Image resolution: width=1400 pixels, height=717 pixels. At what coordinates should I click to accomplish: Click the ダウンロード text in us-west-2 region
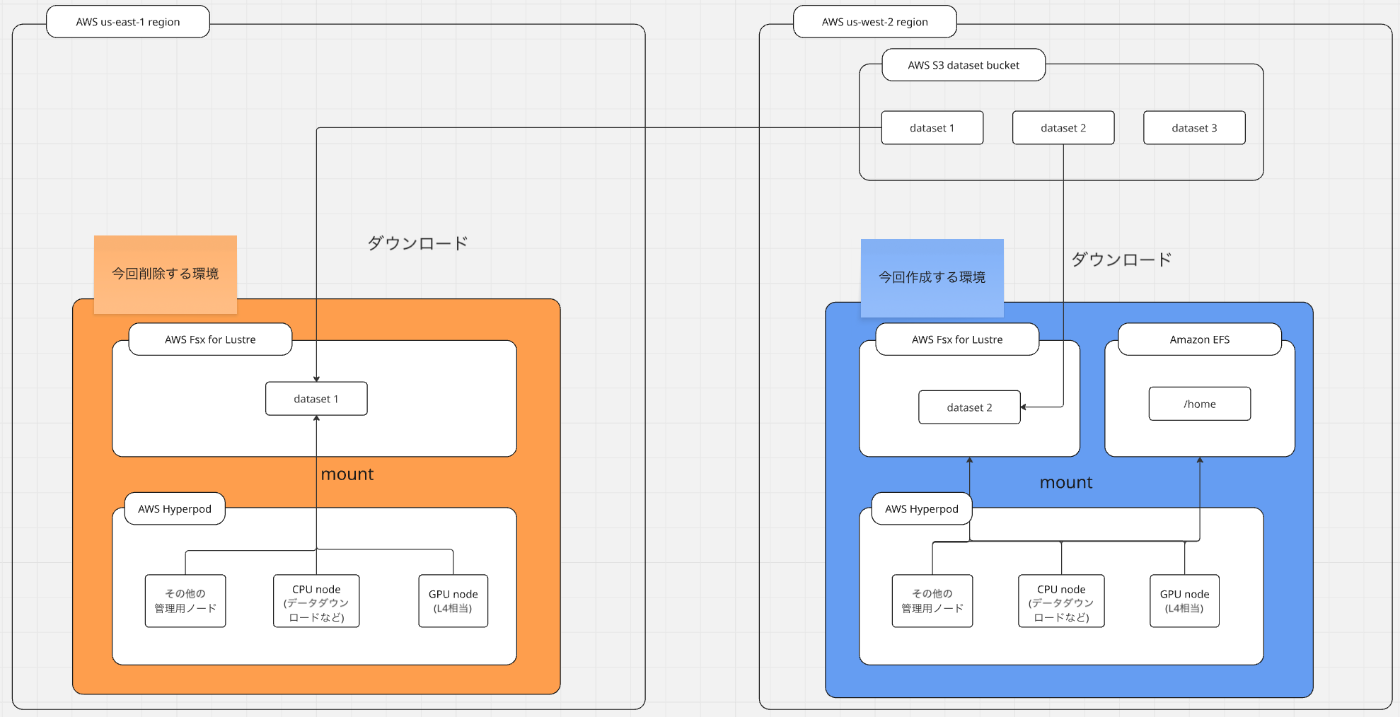click(1122, 259)
